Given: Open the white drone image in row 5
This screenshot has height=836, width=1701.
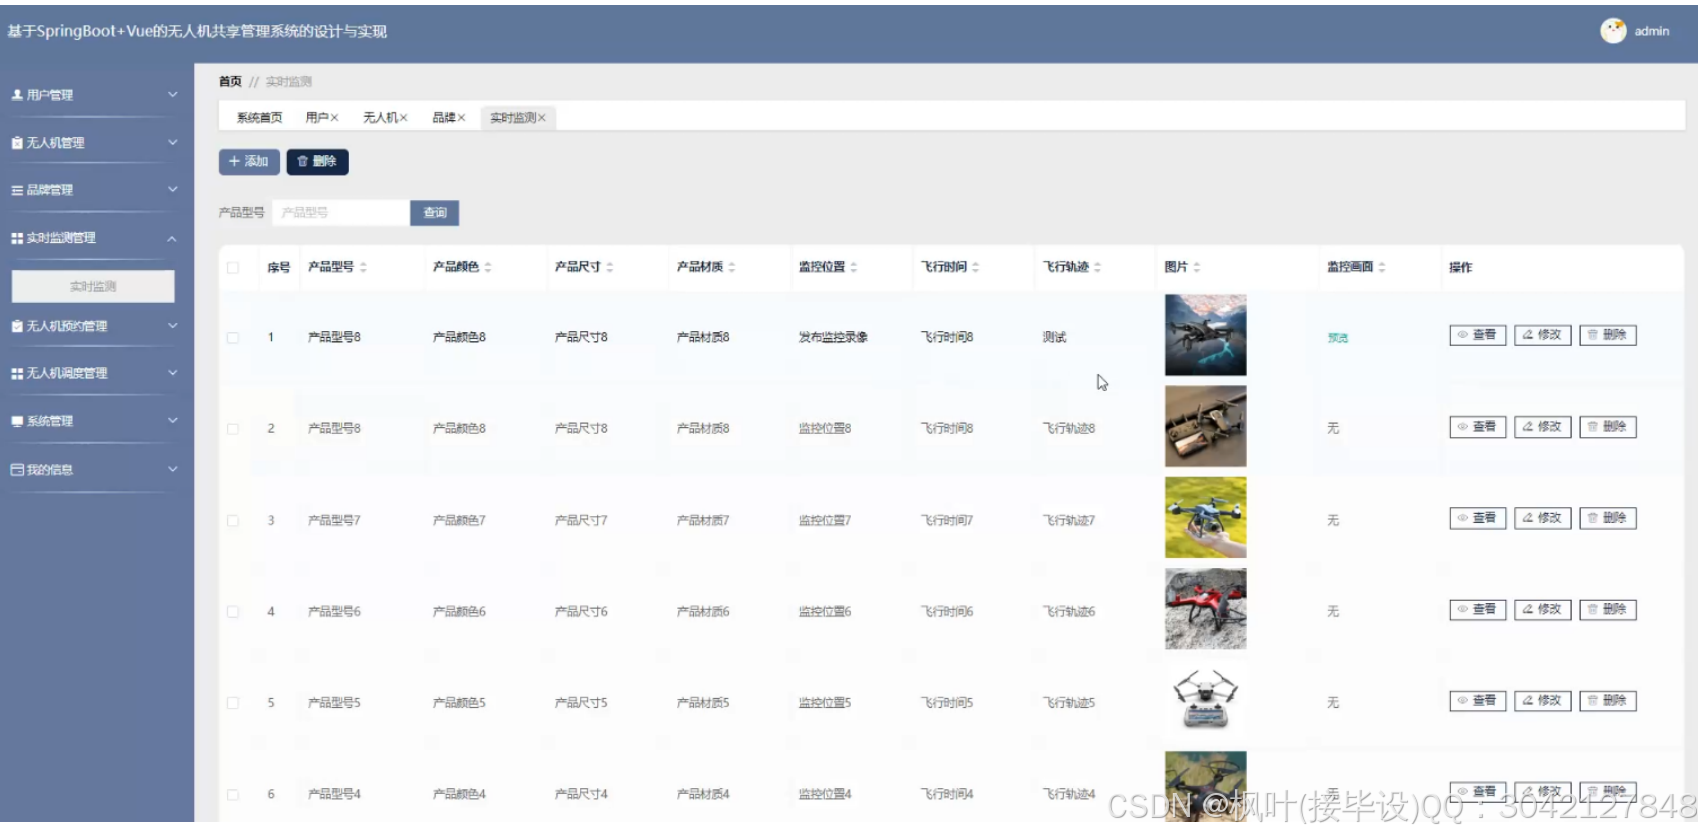Looking at the screenshot, I should 1205,700.
